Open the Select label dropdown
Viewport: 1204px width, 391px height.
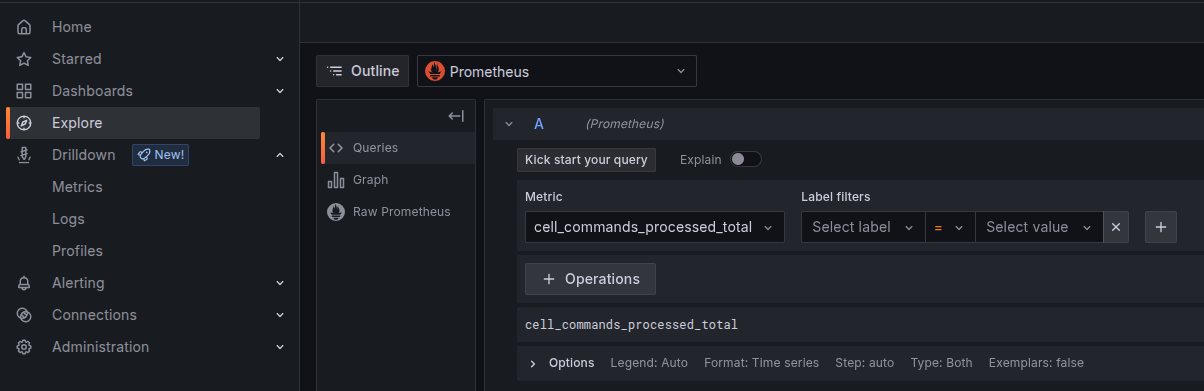tap(863, 227)
